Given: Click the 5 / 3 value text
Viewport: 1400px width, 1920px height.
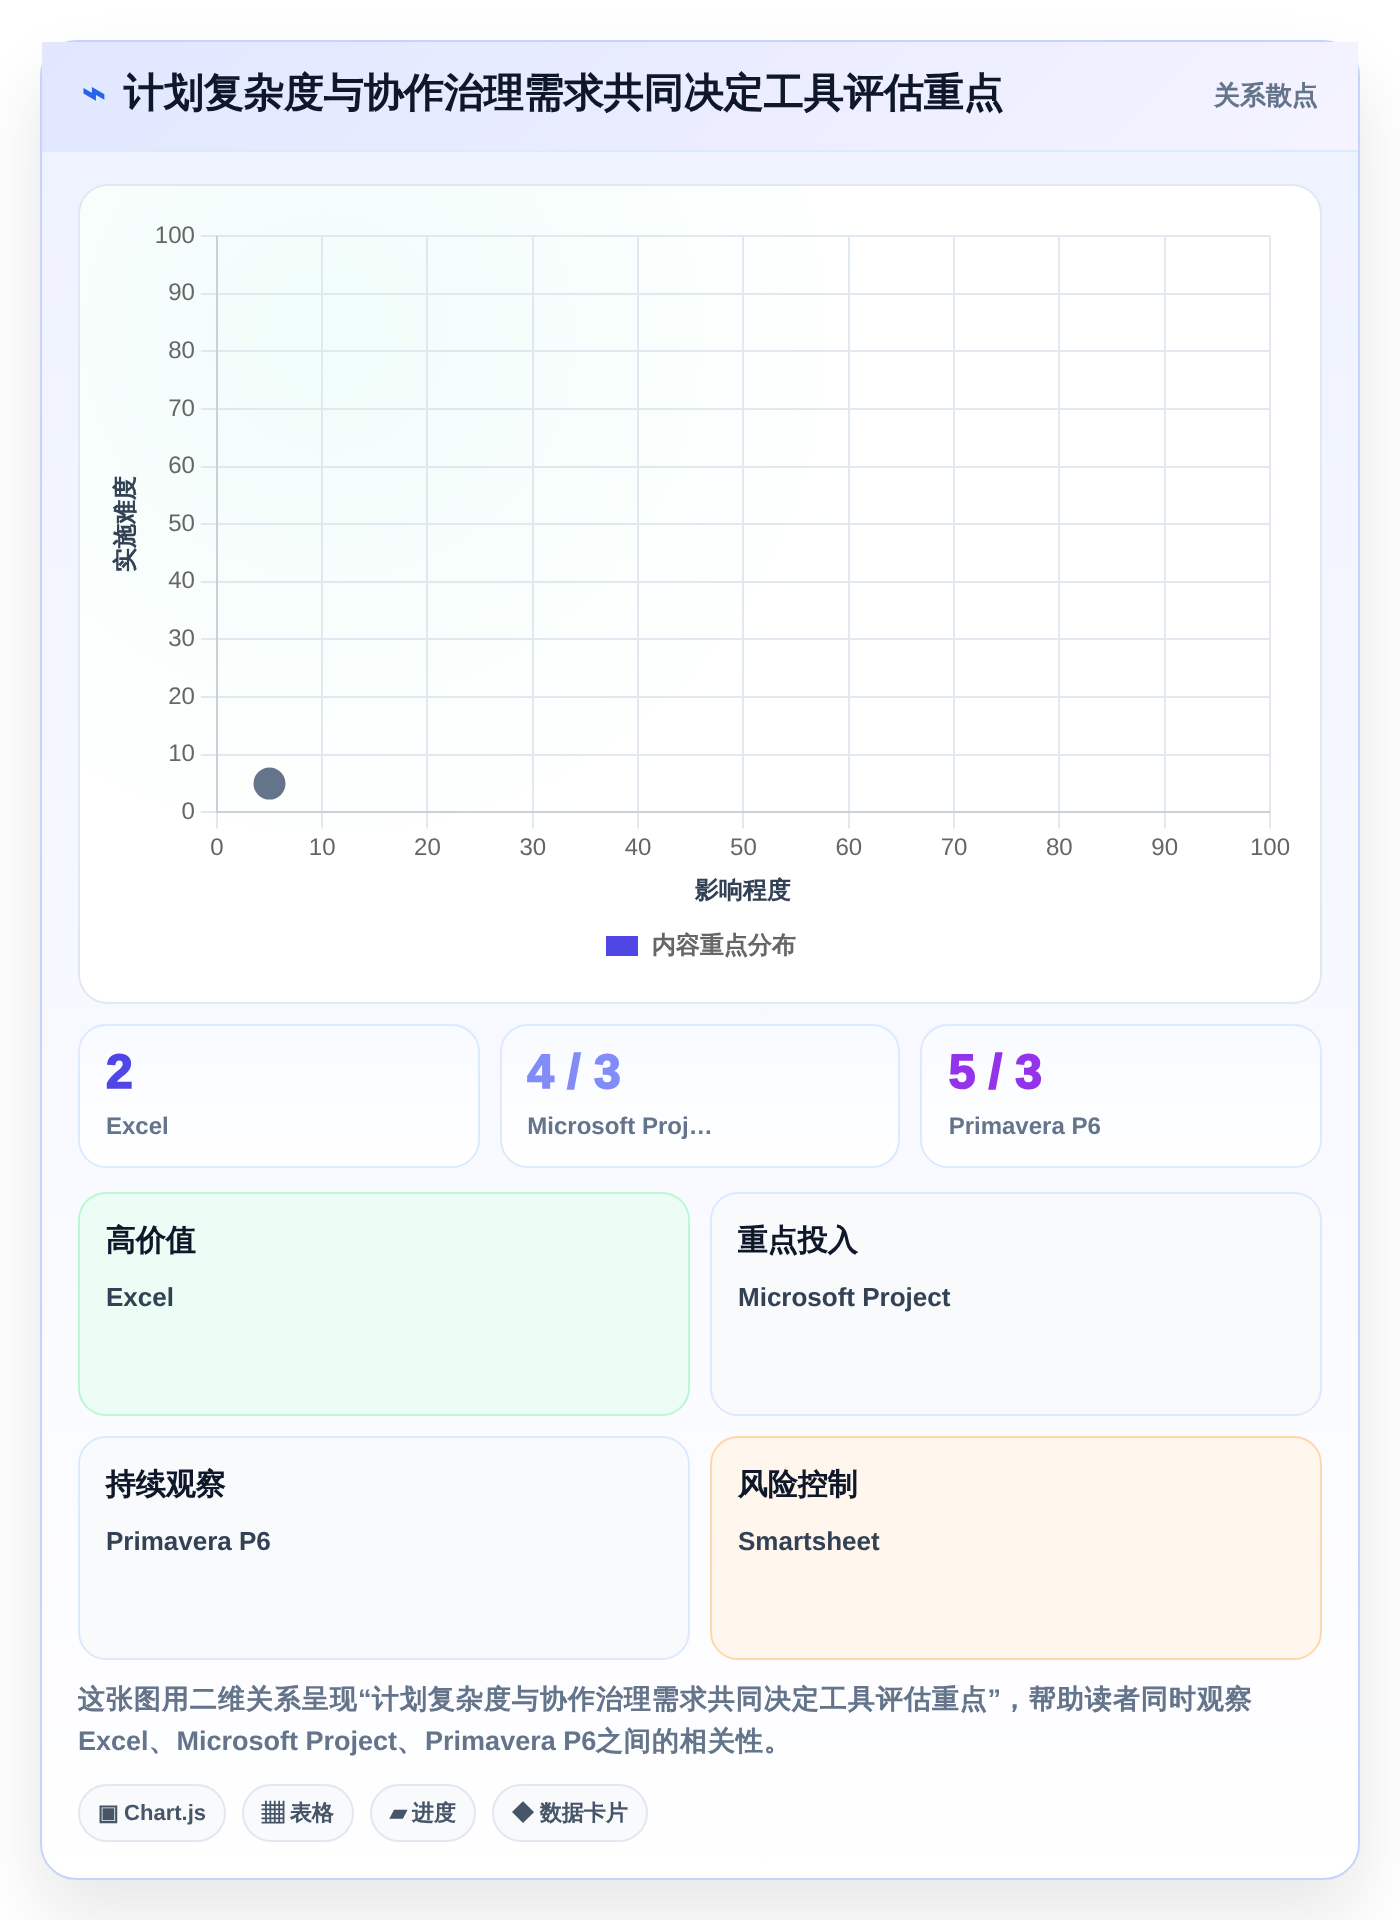Looking at the screenshot, I should [995, 1072].
